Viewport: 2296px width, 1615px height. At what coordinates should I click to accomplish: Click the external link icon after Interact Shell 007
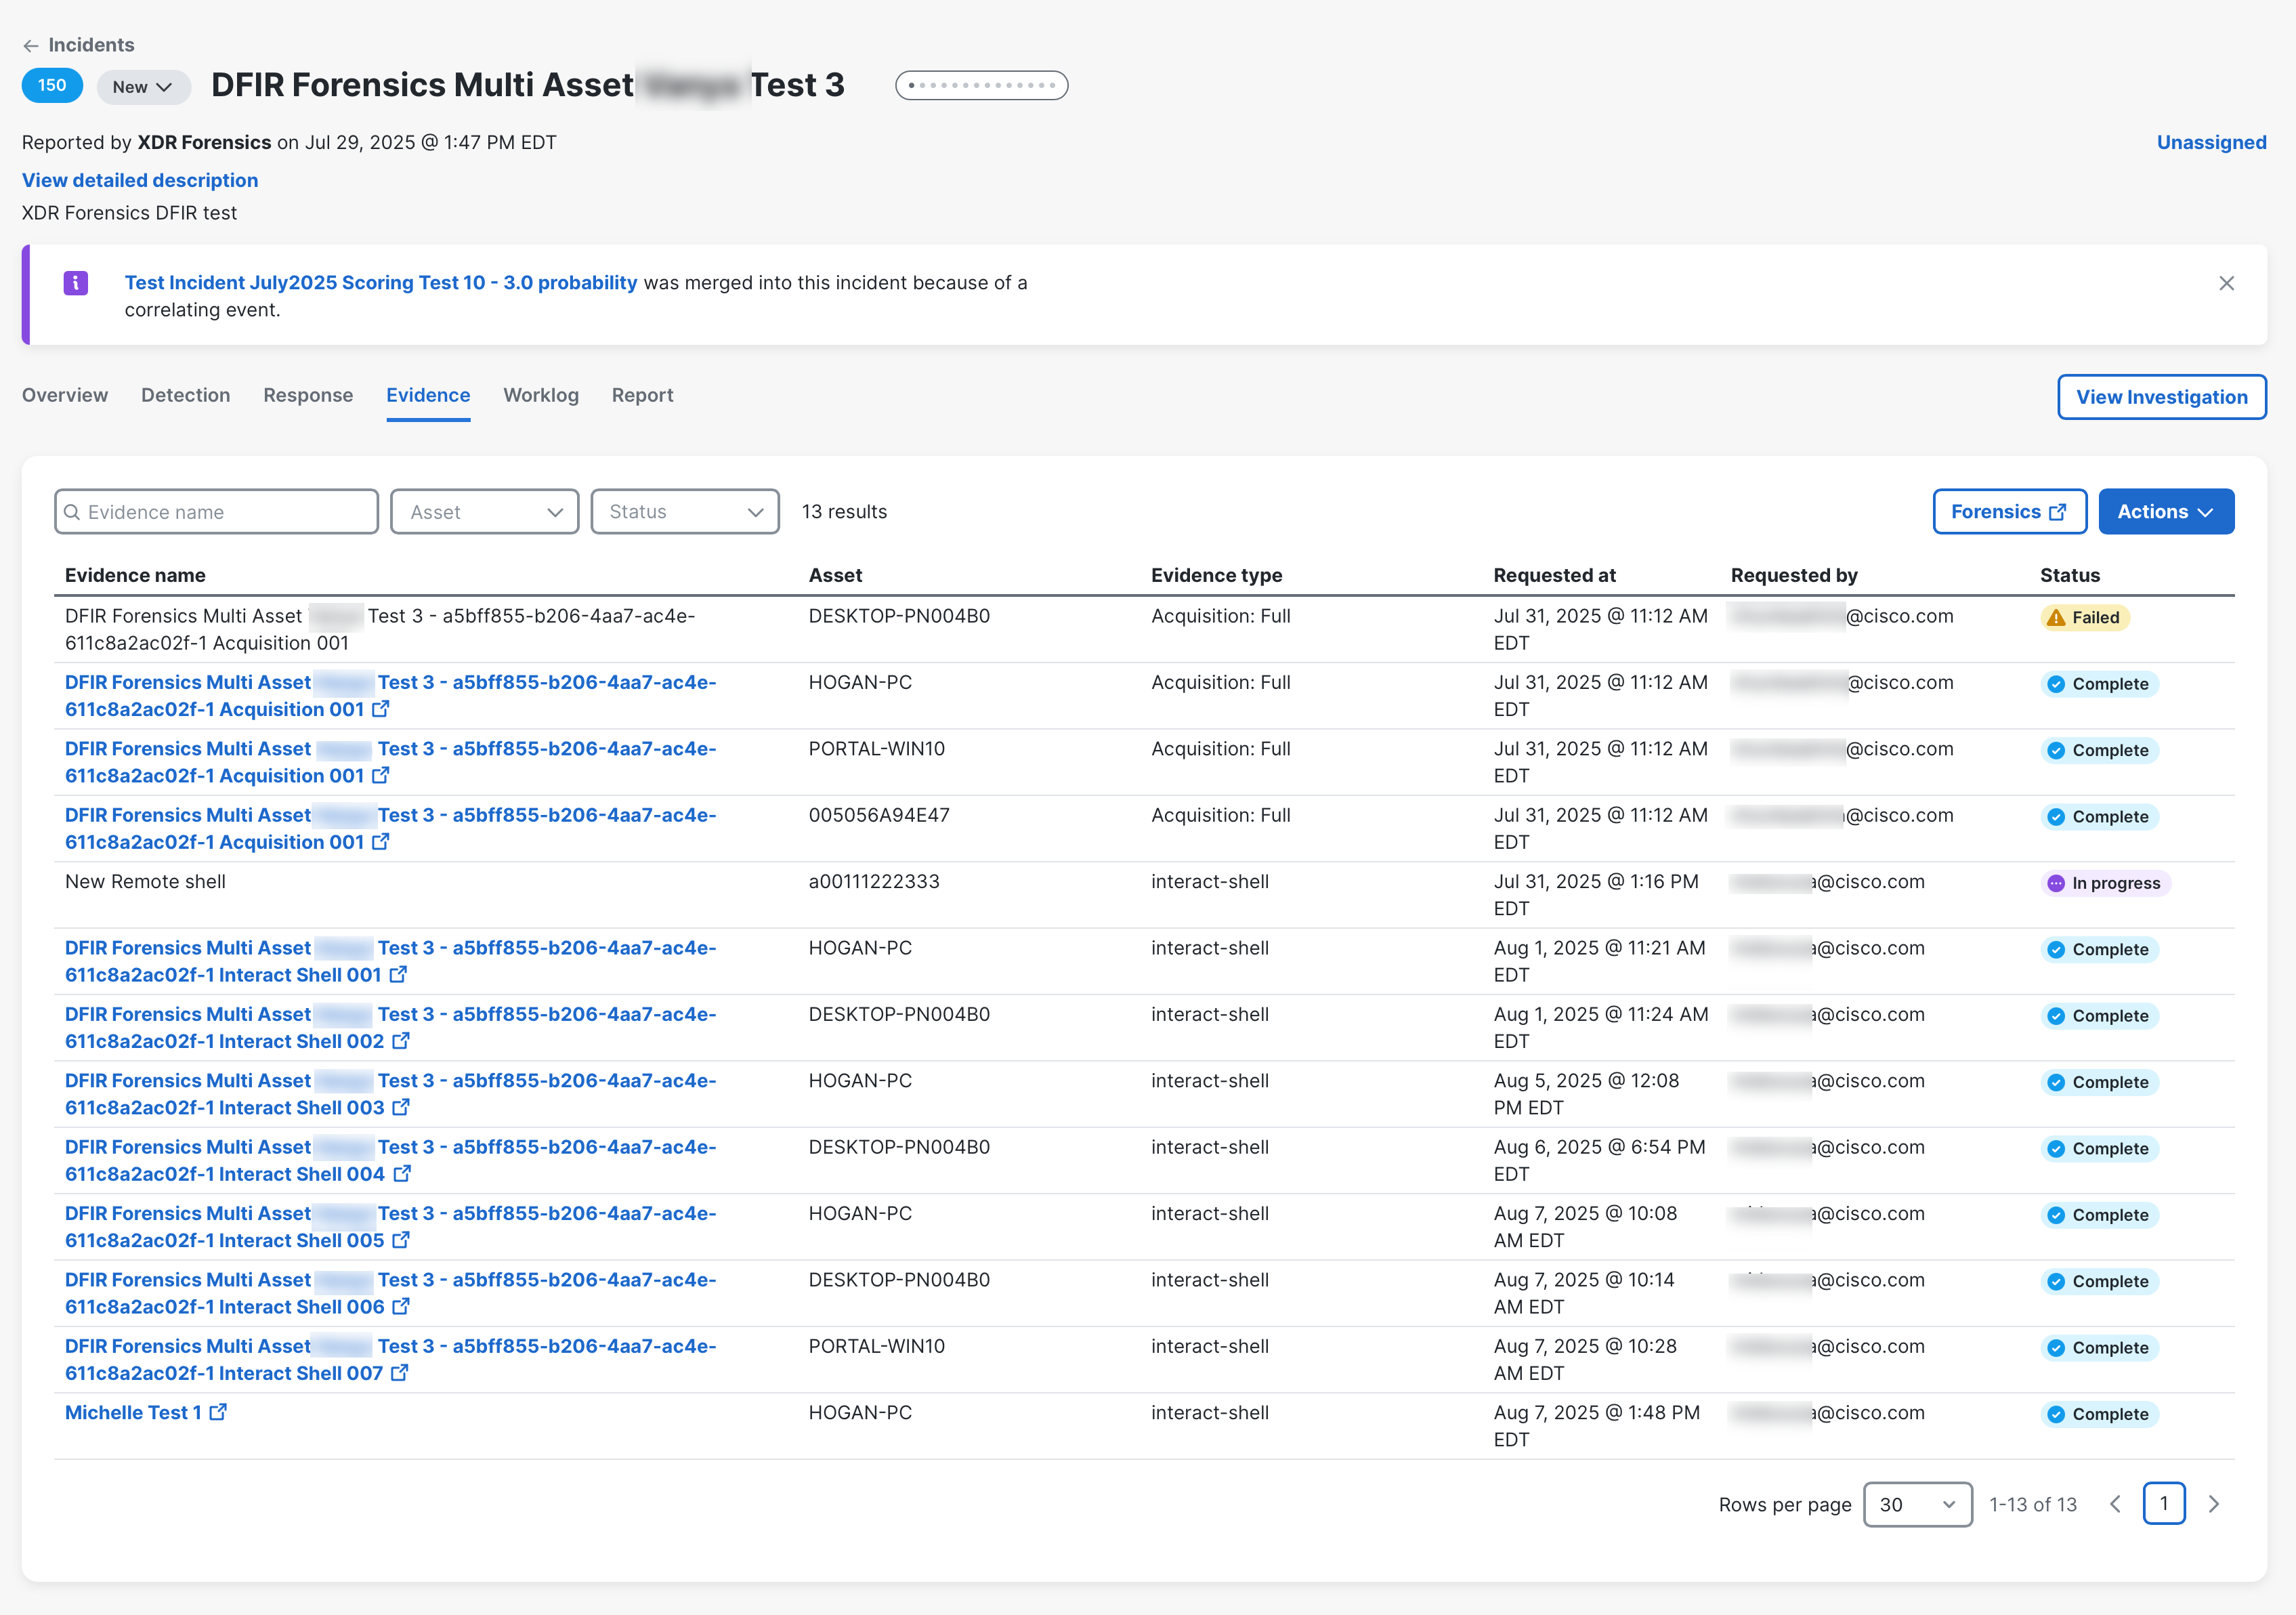399,1373
